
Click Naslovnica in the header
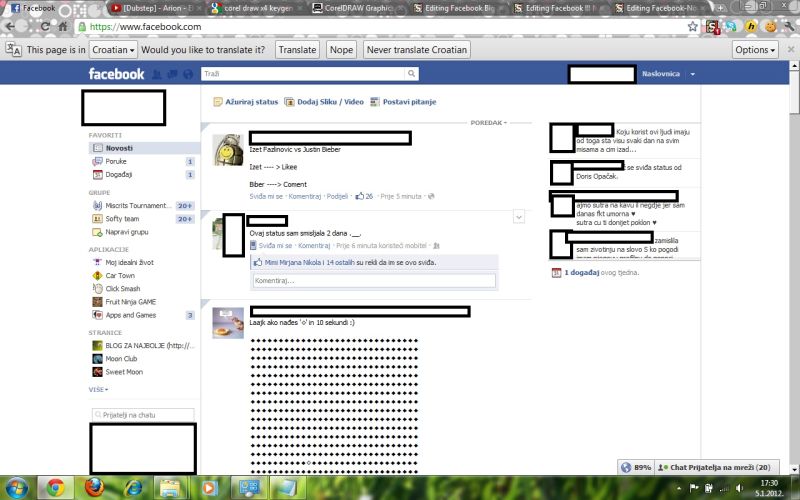[661, 74]
